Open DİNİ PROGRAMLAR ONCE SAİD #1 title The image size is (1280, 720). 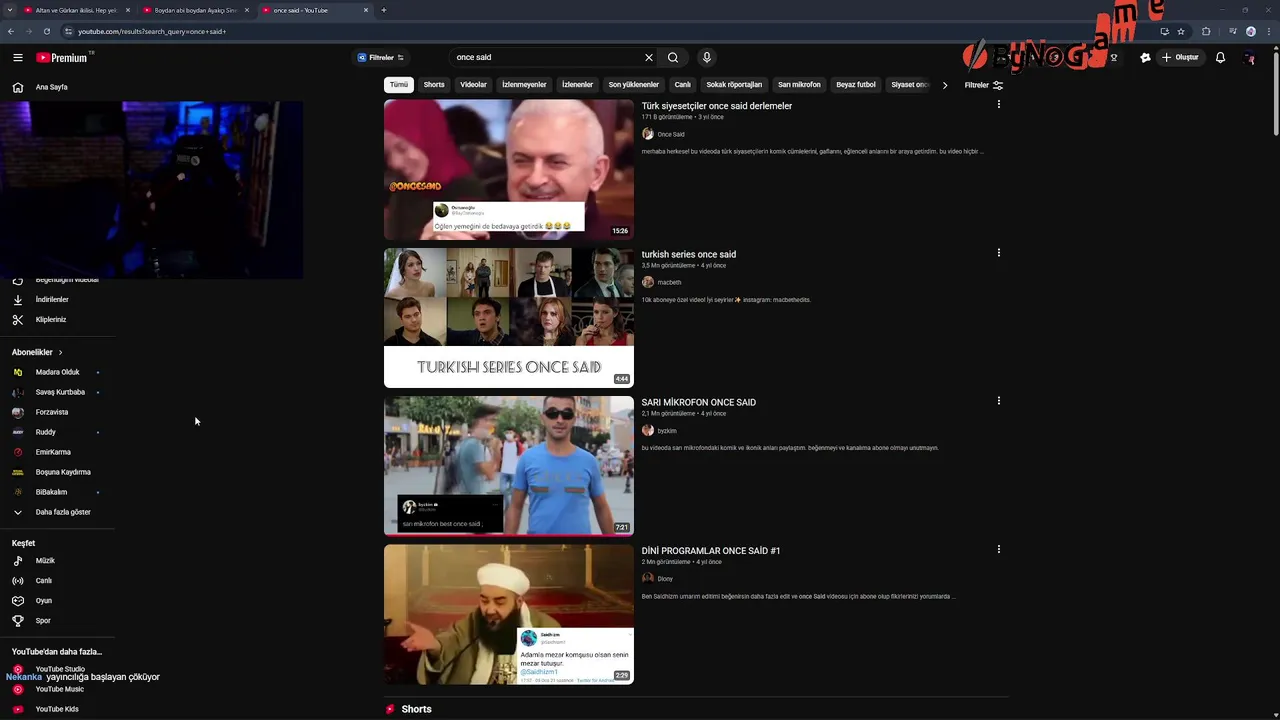pos(711,551)
